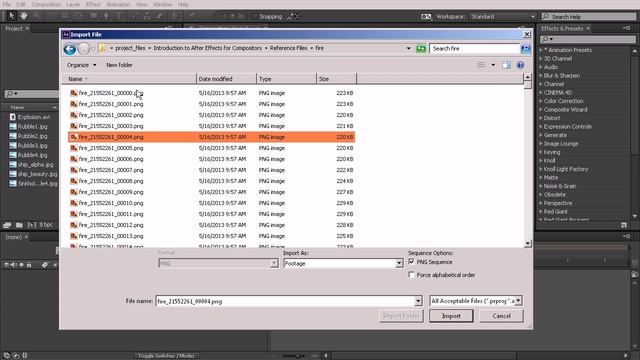Click the timeline zoom slider at bottom
The image size is (640, 360).
(x=297, y=356)
